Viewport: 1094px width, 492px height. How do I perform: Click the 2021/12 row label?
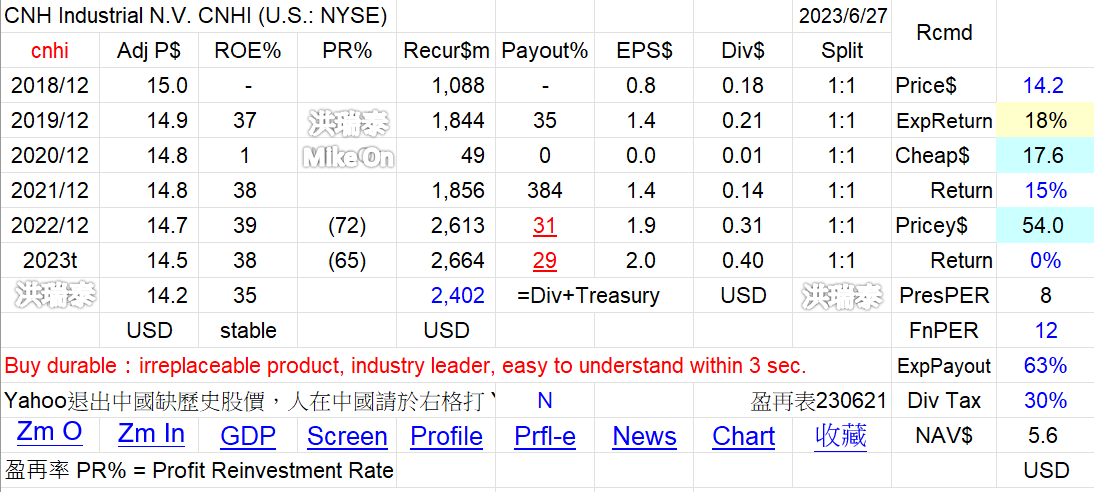[50, 190]
